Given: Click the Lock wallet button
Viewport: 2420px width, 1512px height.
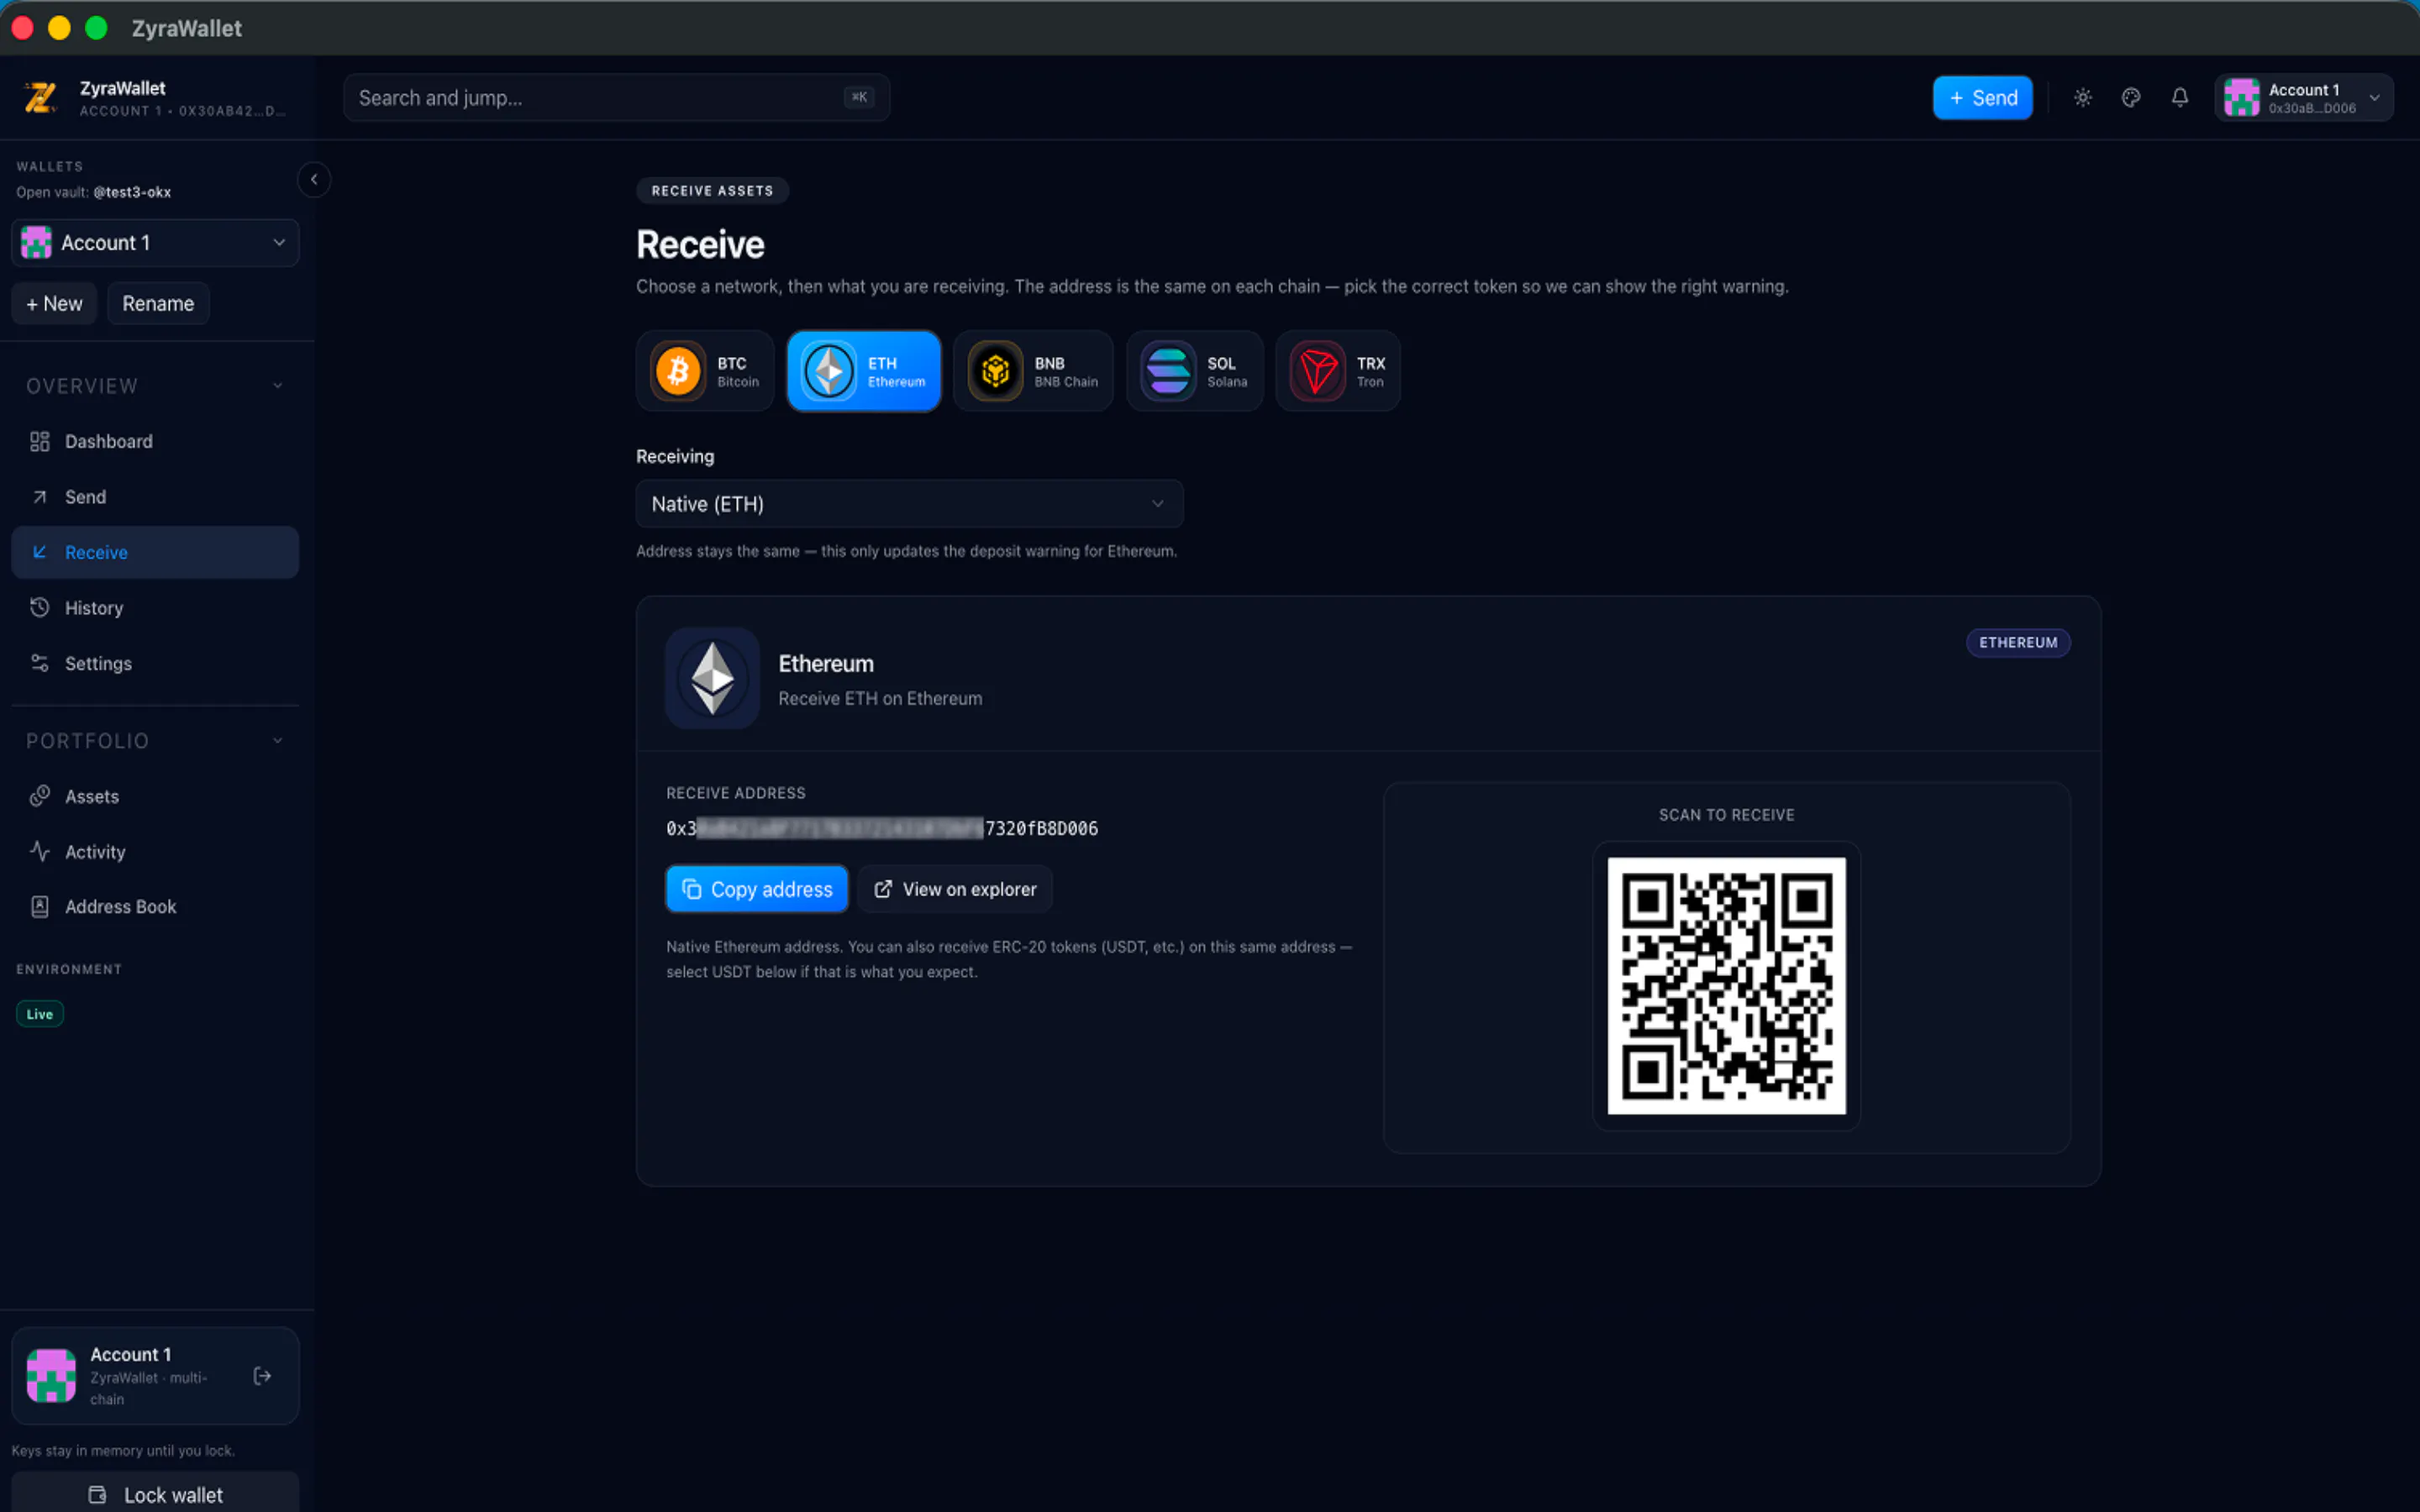Looking at the screenshot, I should (155, 1494).
